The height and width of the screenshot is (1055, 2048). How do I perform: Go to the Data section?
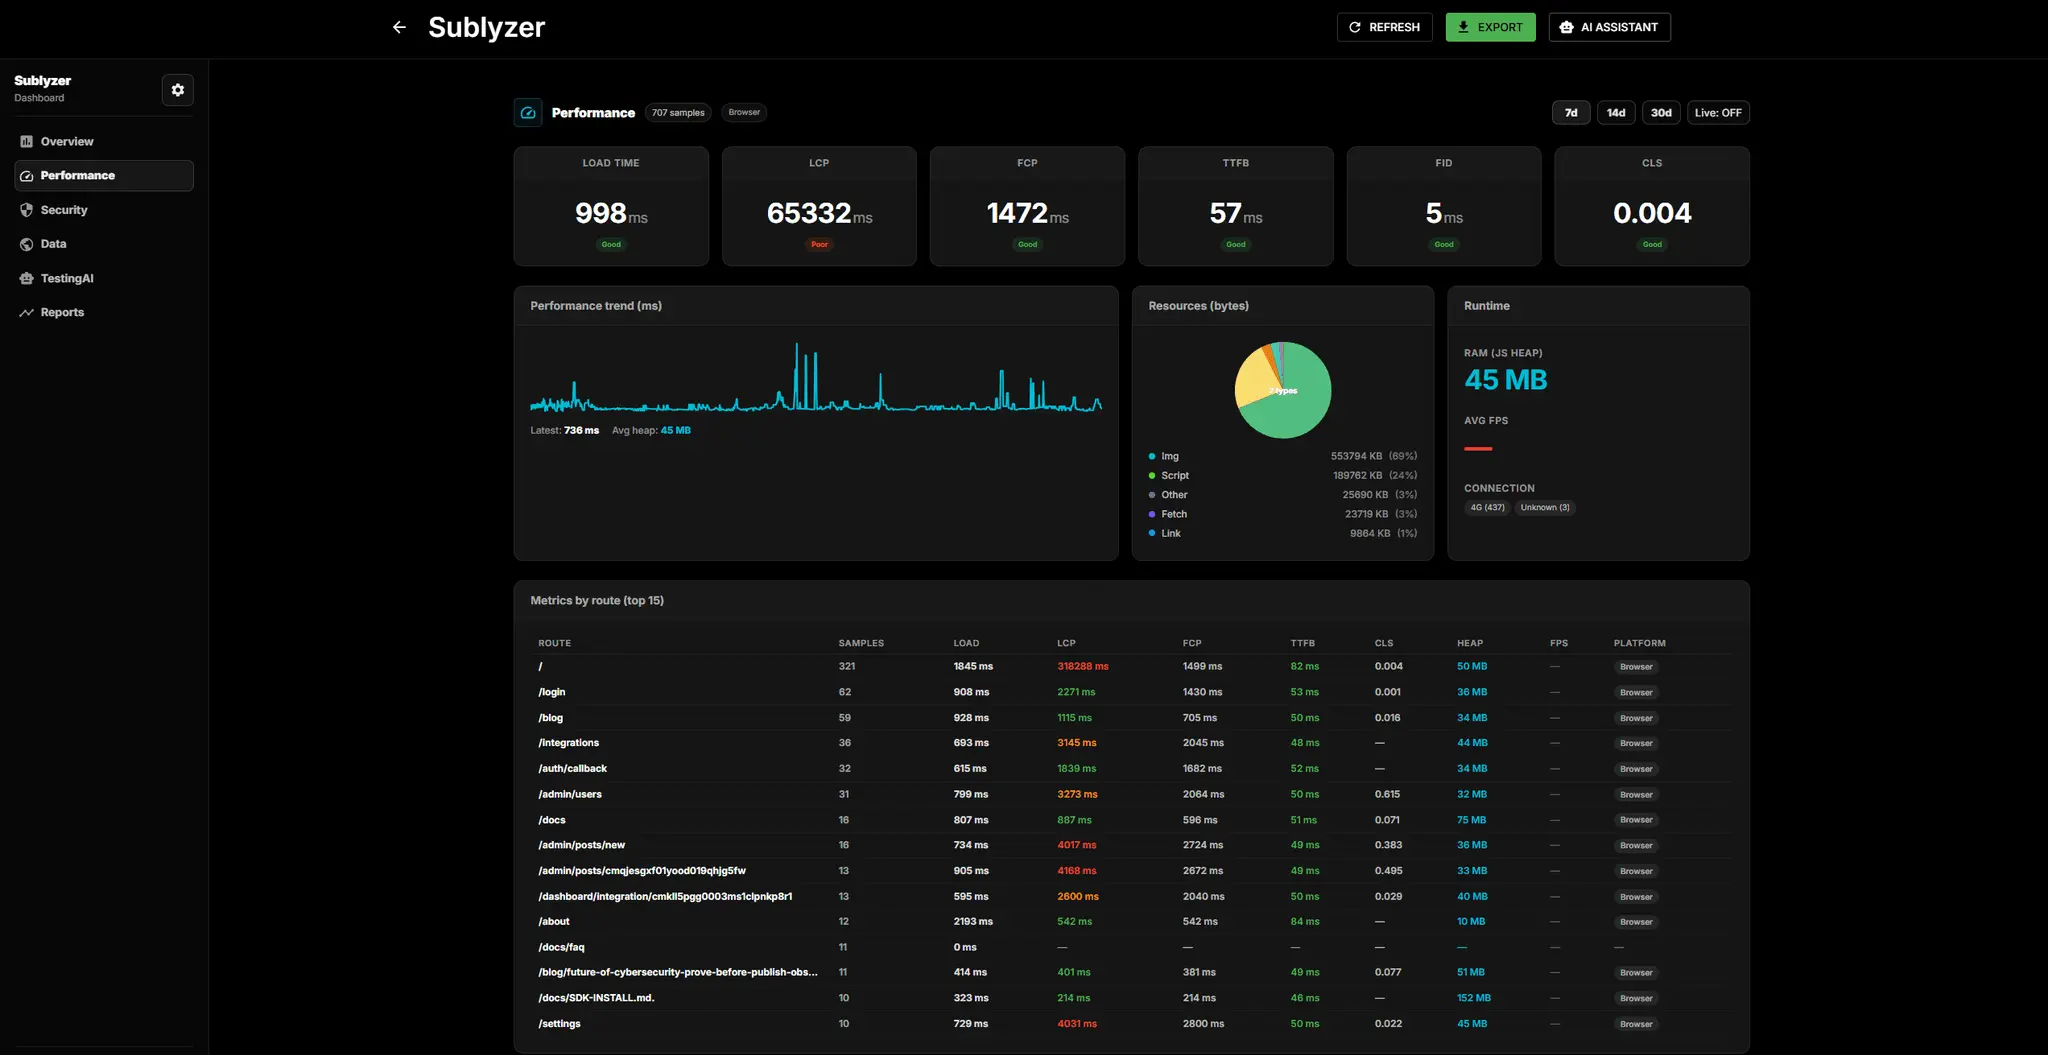tap(104, 244)
